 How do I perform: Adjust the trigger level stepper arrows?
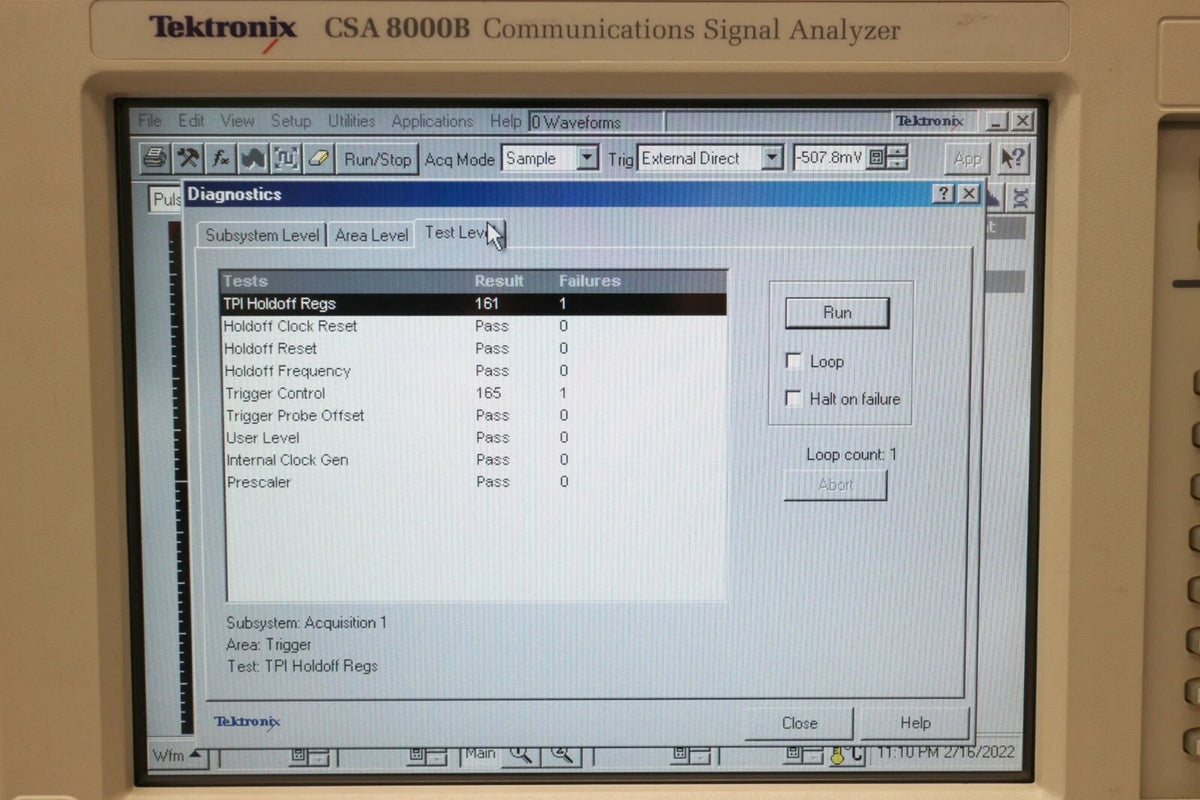point(897,158)
